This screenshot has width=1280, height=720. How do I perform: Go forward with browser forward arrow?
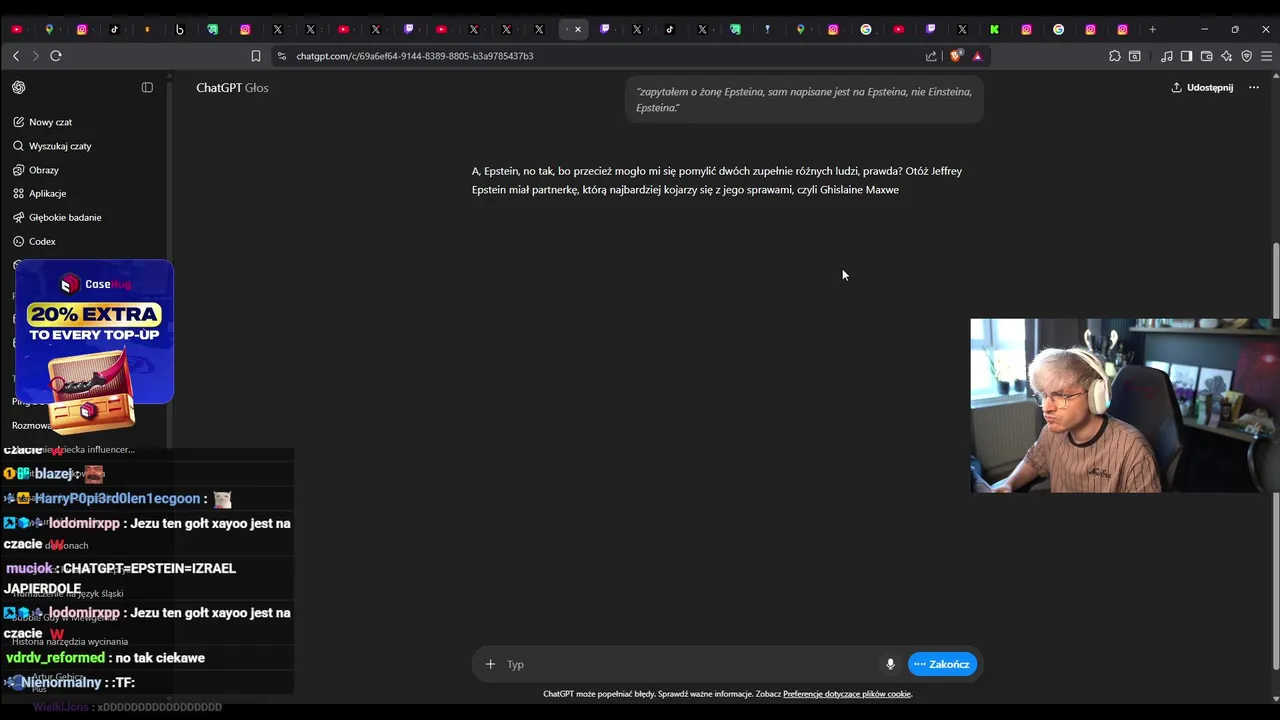[35, 56]
